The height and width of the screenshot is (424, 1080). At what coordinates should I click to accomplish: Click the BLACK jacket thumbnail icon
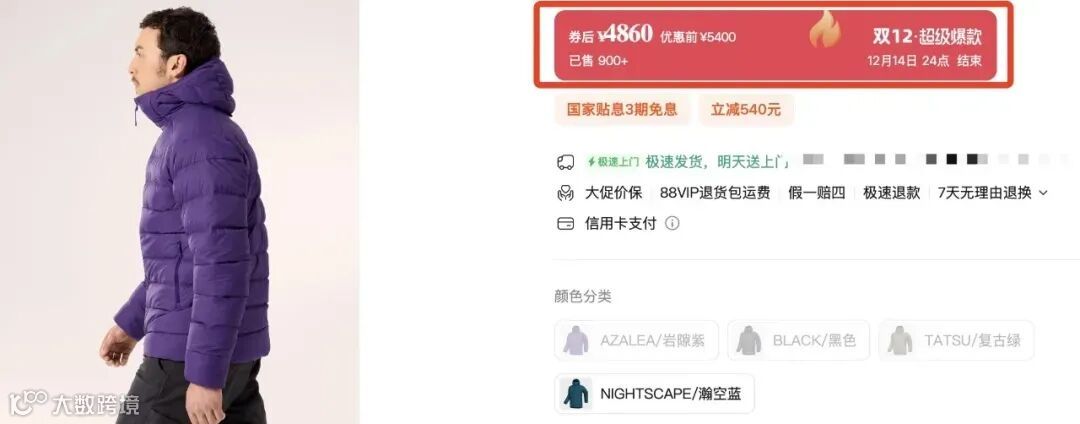click(x=749, y=341)
